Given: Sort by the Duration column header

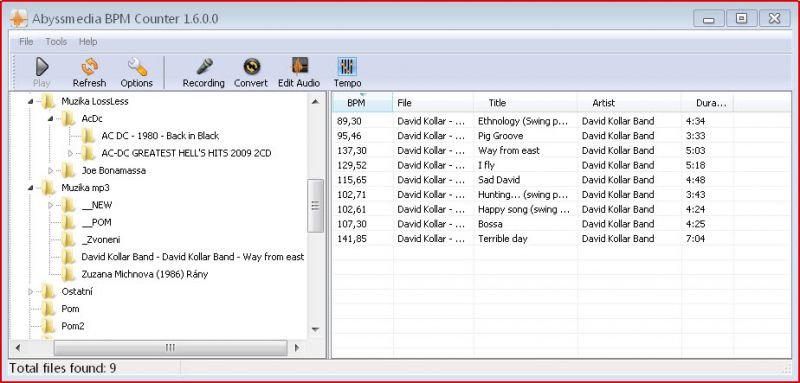Looking at the screenshot, I should [x=708, y=103].
